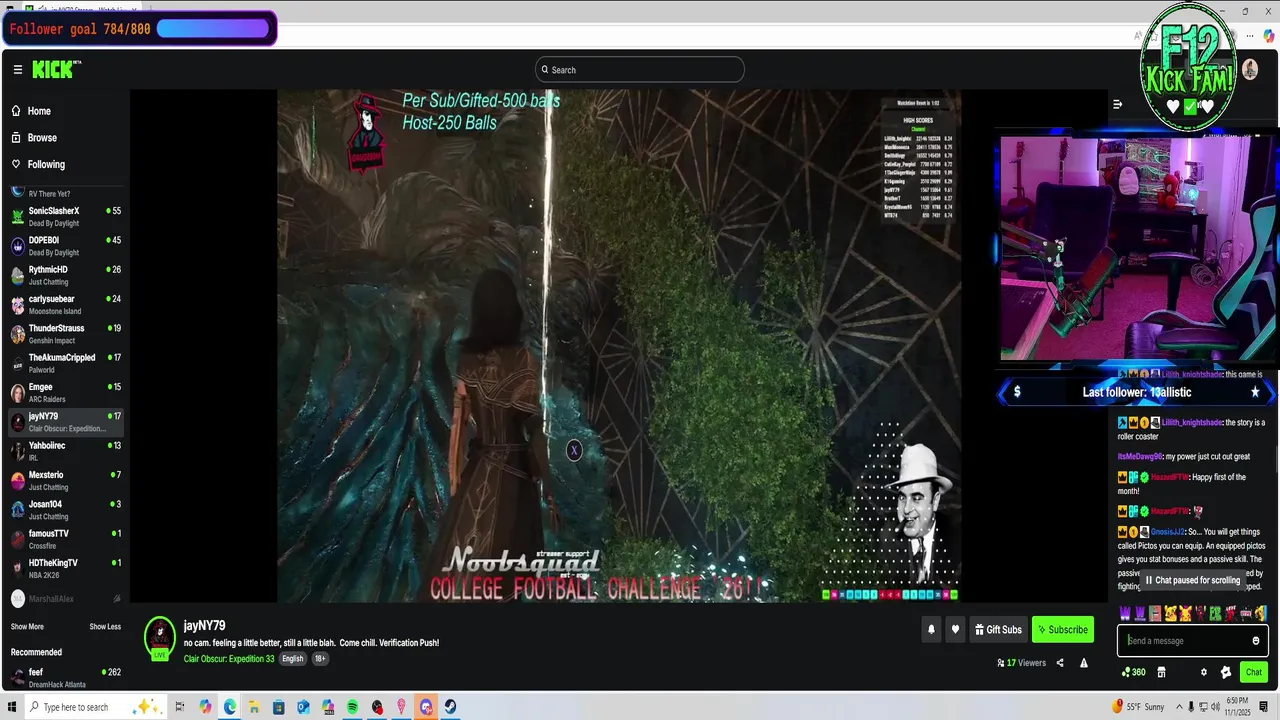The height and width of the screenshot is (720, 1280).
Task: Click in the Kick Search field
Action: (640, 70)
